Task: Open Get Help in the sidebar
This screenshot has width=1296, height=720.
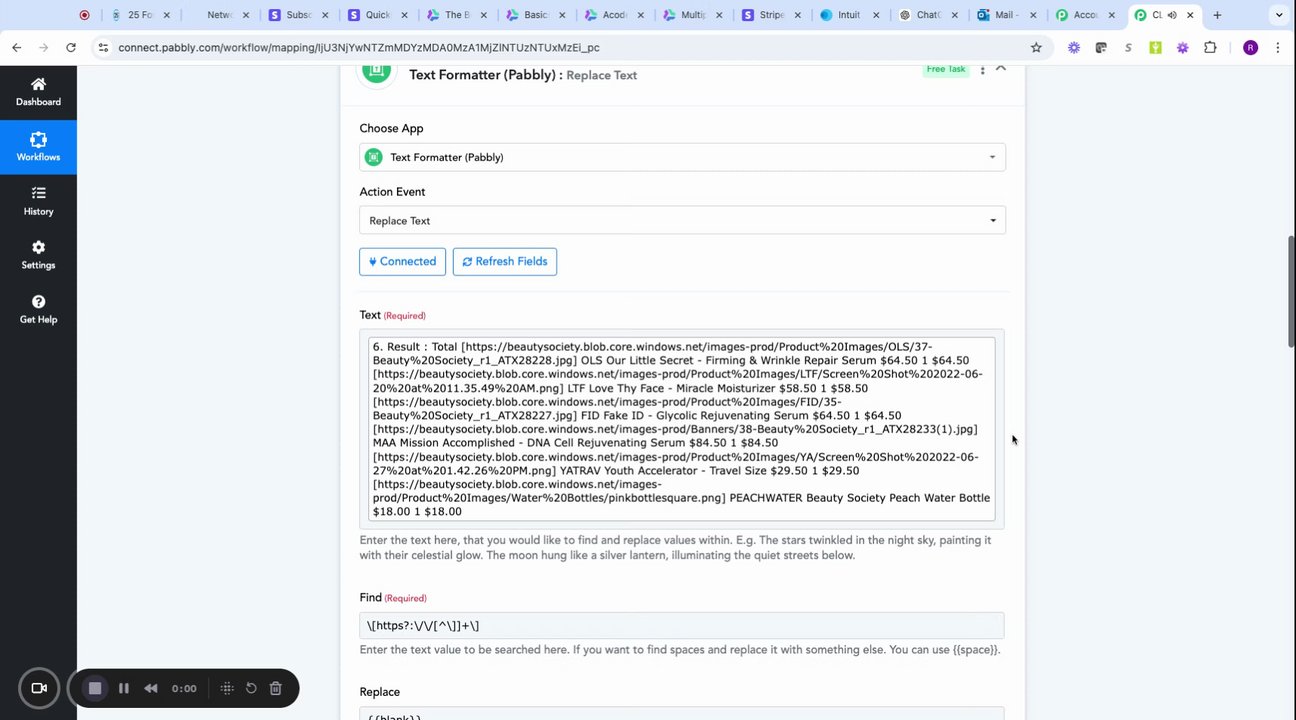Action: 38,309
